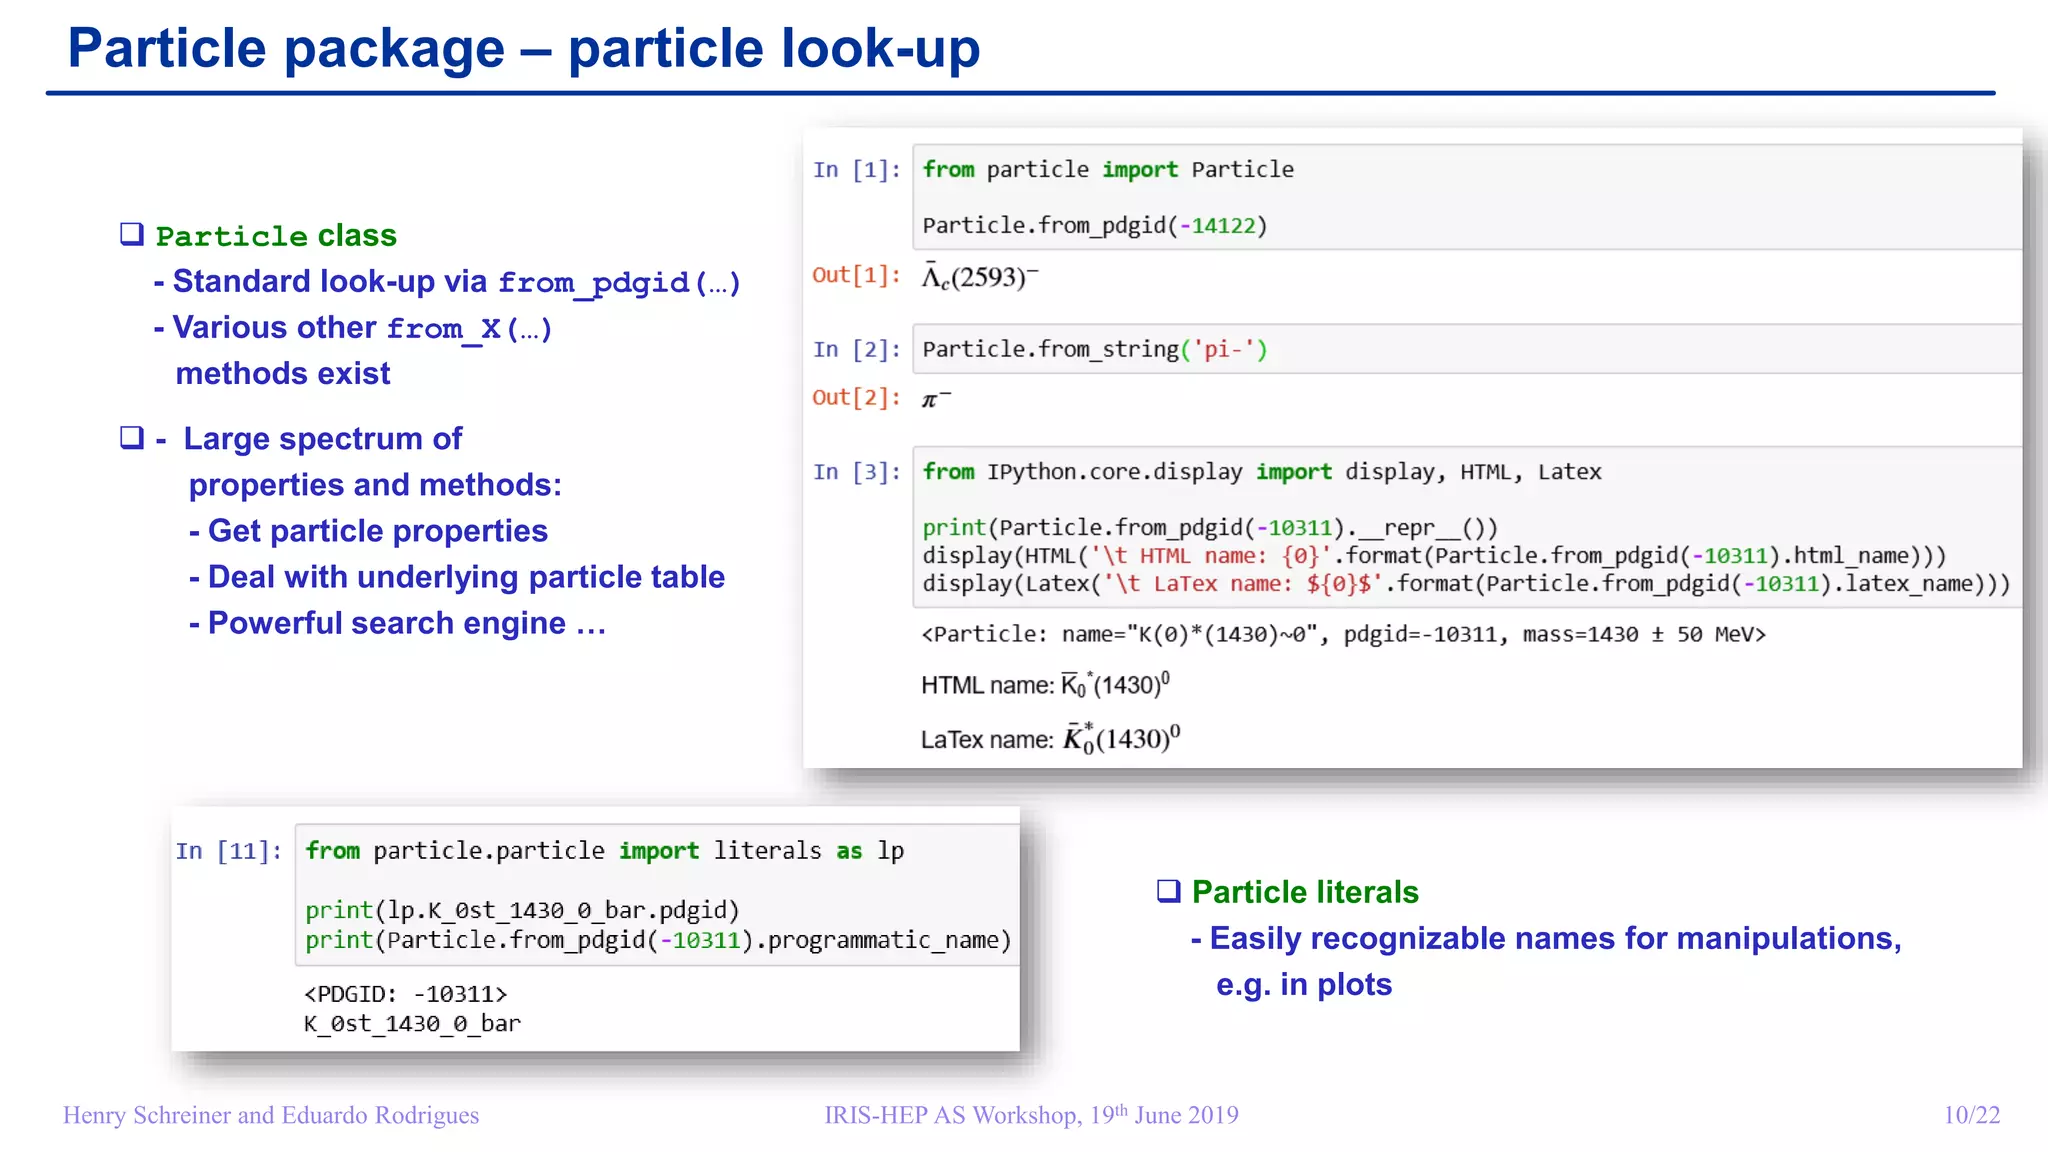Click footer 'Henry Schreiner and Eduardo Rodrigues'
The height and width of the screenshot is (1152, 2048).
(x=271, y=1115)
